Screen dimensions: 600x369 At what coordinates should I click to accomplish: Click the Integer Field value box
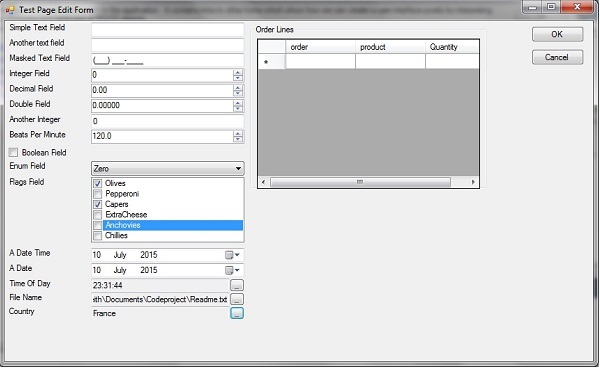tap(162, 75)
